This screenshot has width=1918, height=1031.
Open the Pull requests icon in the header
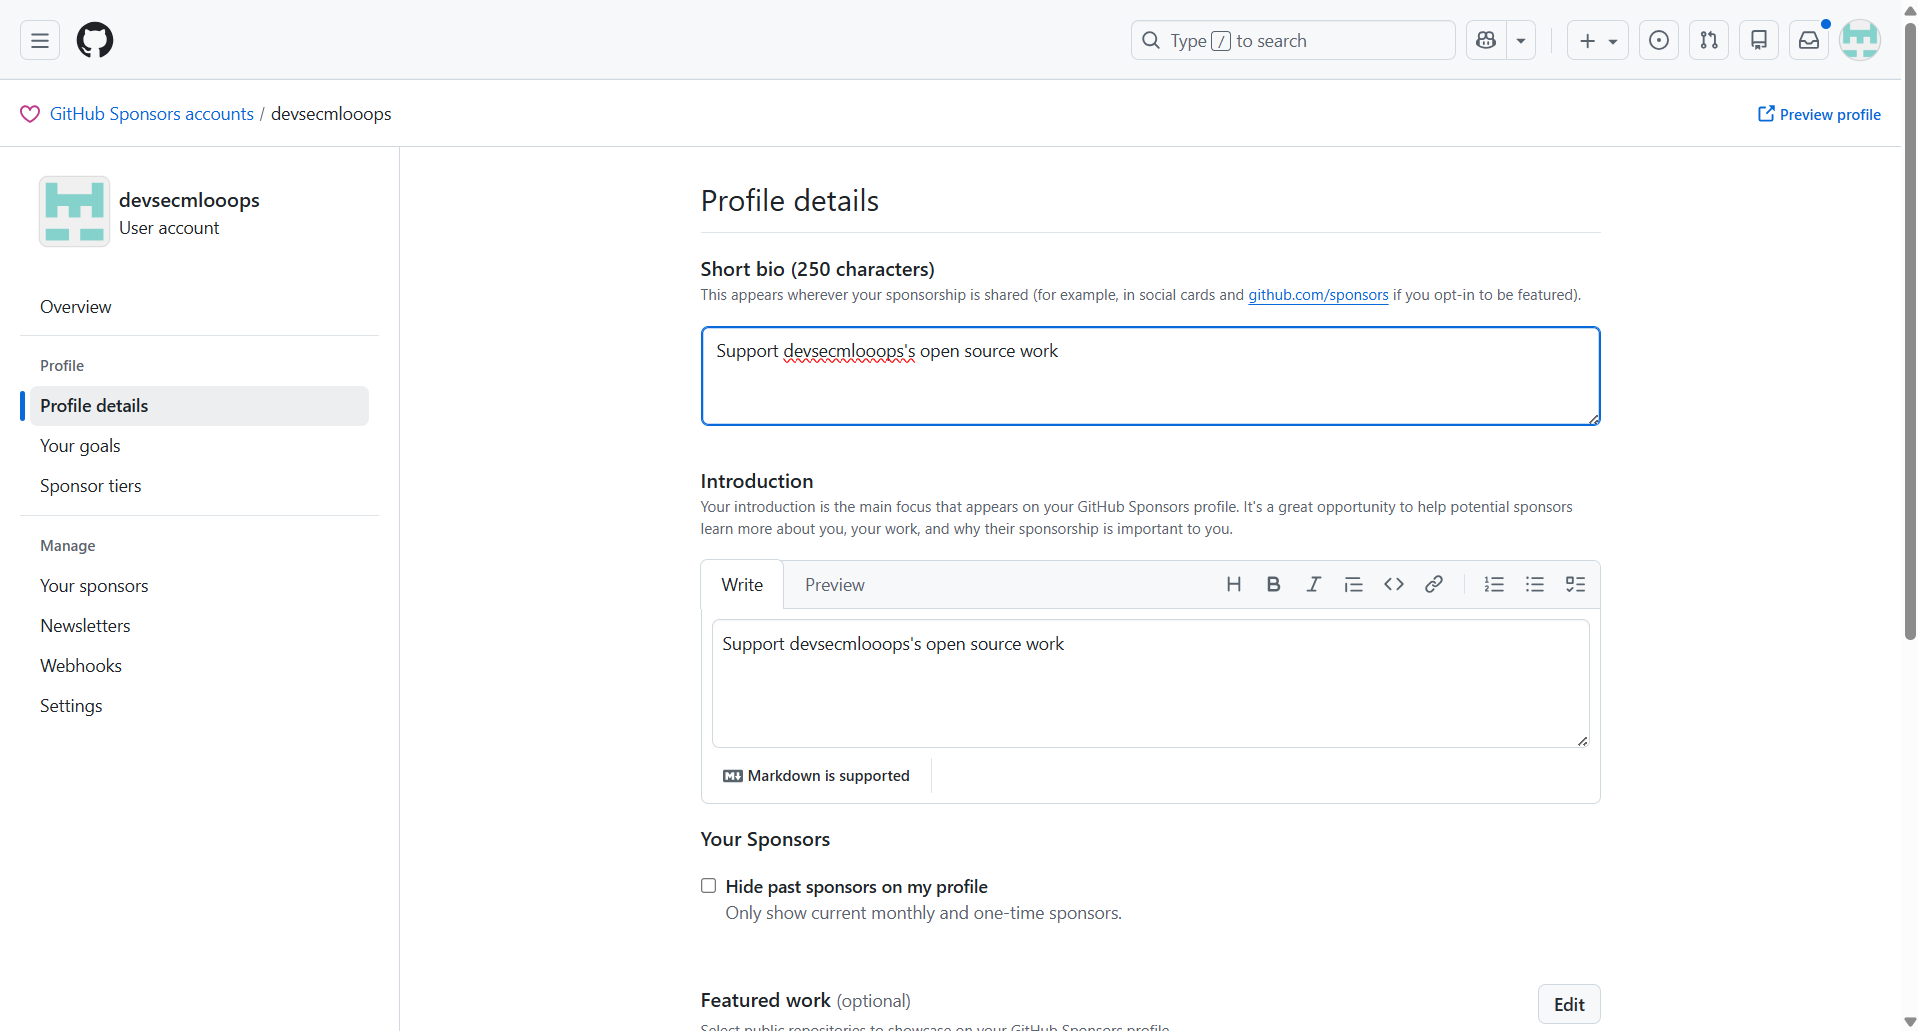(x=1709, y=40)
